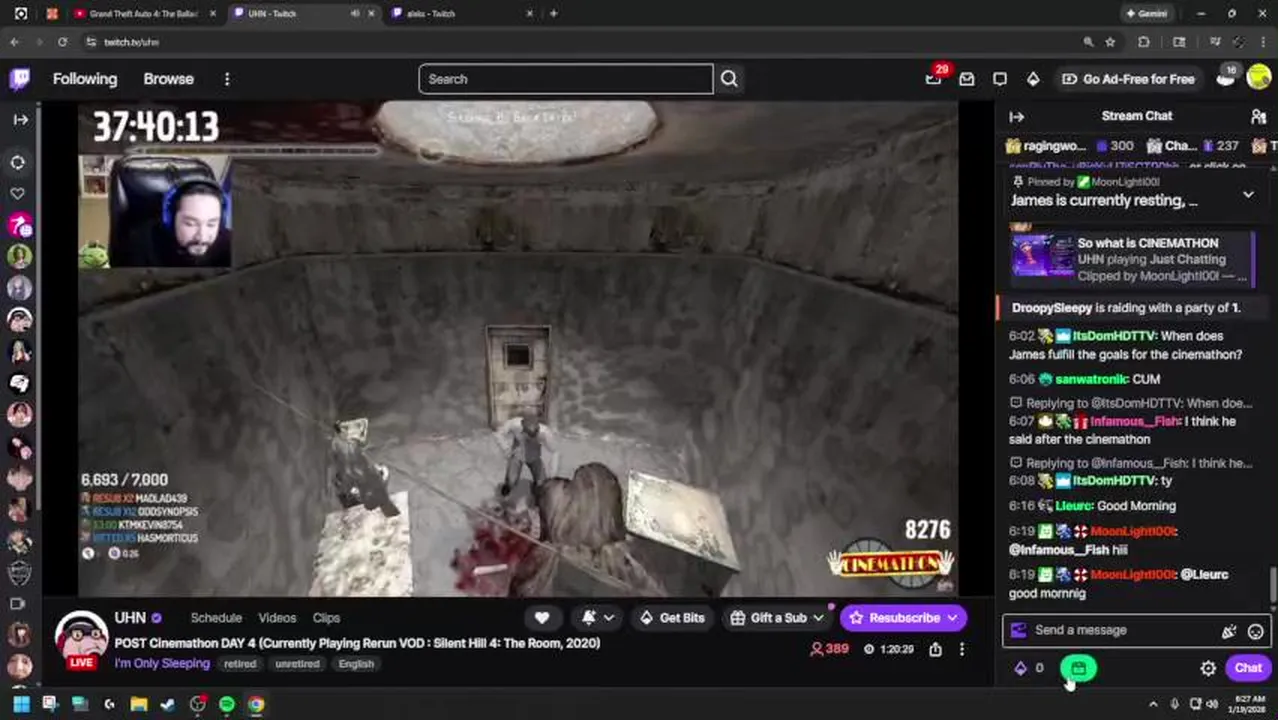Open Prime loot notifications with badge 29
Image resolution: width=1278 pixels, height=720 pixels.
pos(934,78)
